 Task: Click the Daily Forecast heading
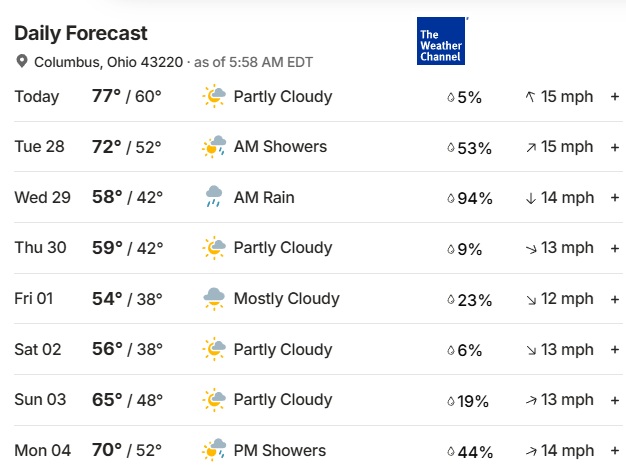pyautogui.click(x=81, y=34)
